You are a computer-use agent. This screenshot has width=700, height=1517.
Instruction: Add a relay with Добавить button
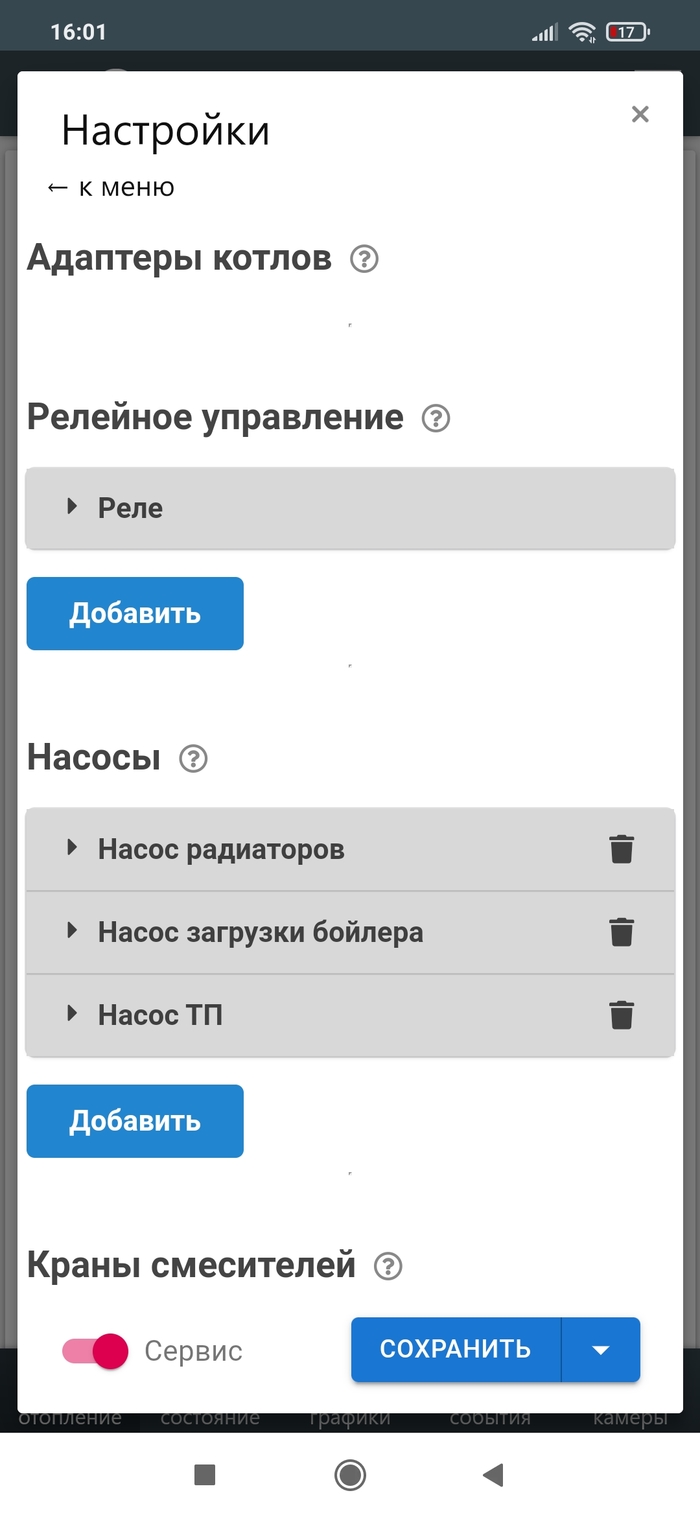[x=135, y=613]
